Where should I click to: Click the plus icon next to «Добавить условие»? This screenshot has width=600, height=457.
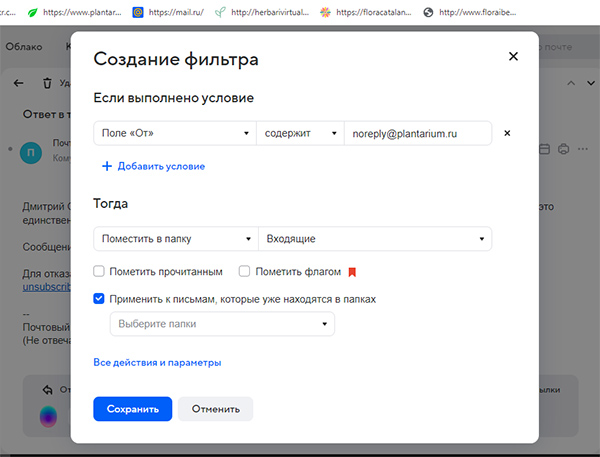pyautogui.click(x=107, y=166)
